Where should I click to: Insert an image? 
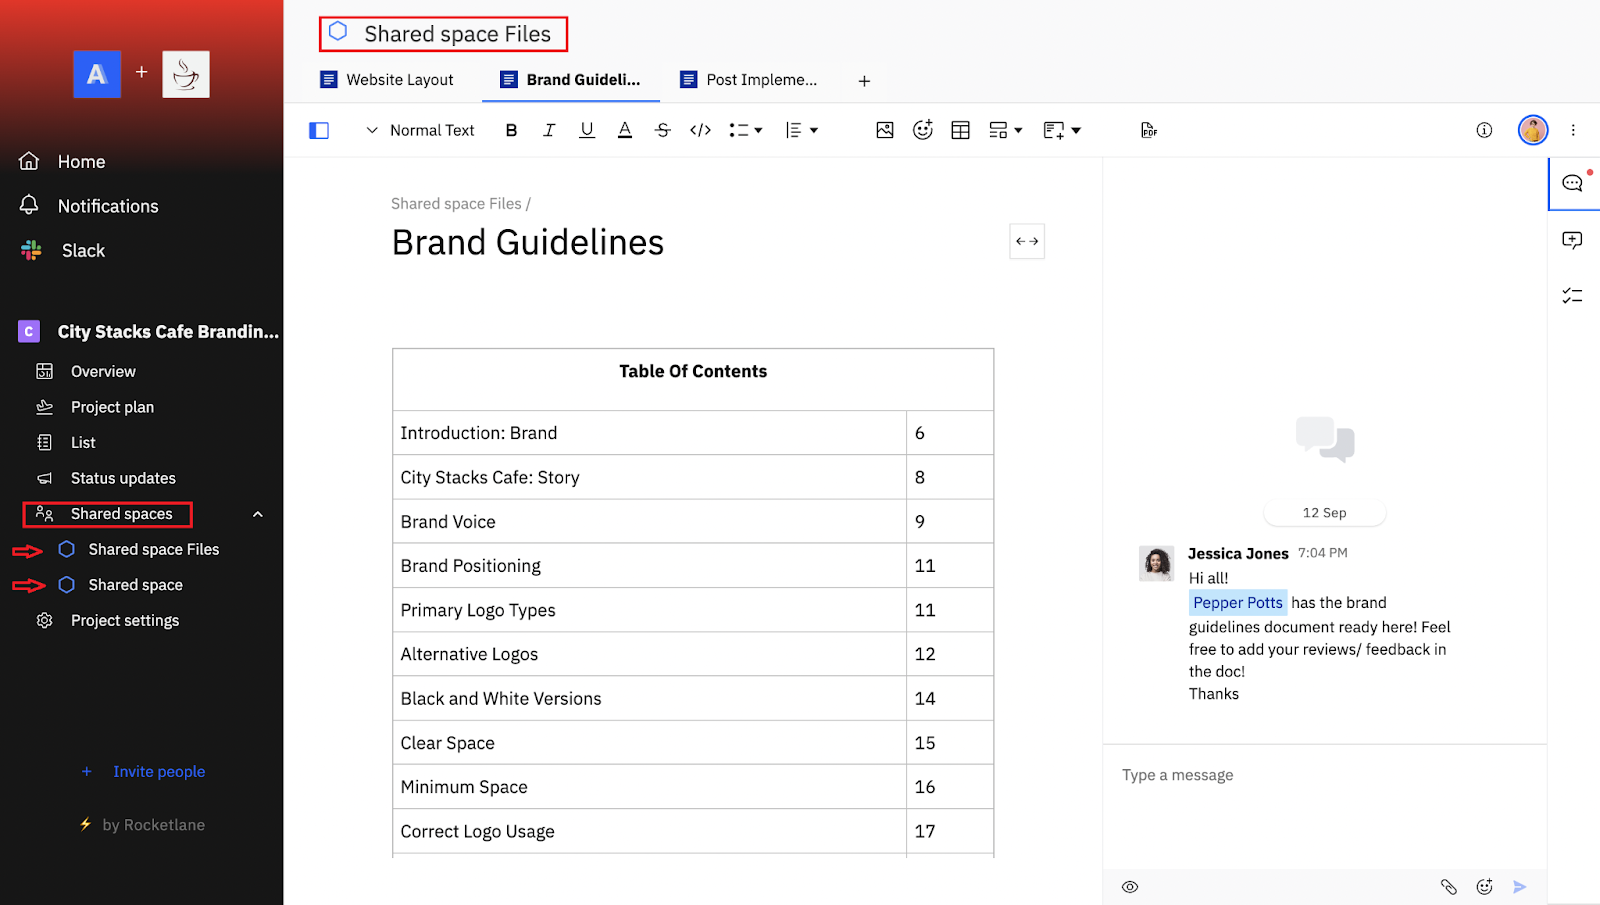[885, 130]
